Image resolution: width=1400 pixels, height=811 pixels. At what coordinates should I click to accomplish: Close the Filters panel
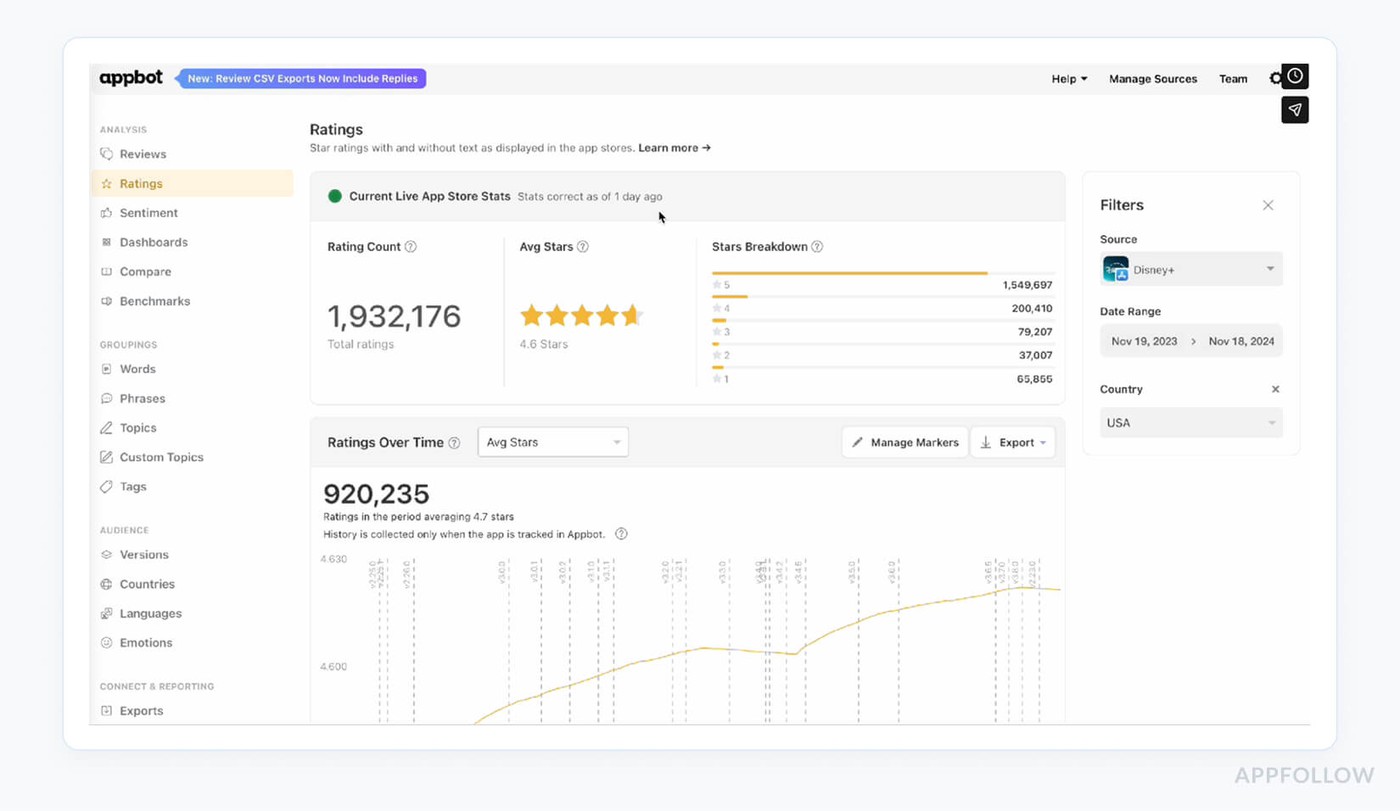pyautogui.click(x=1268, y=205)
